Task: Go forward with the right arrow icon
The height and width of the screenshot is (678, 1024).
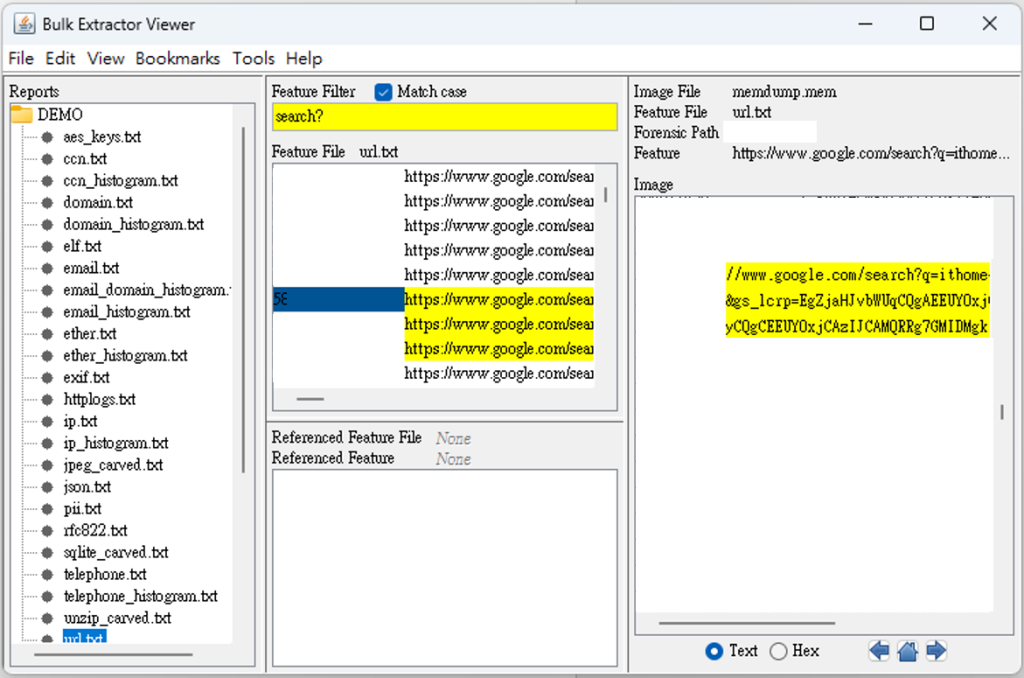Action: [x=936, y=651]
